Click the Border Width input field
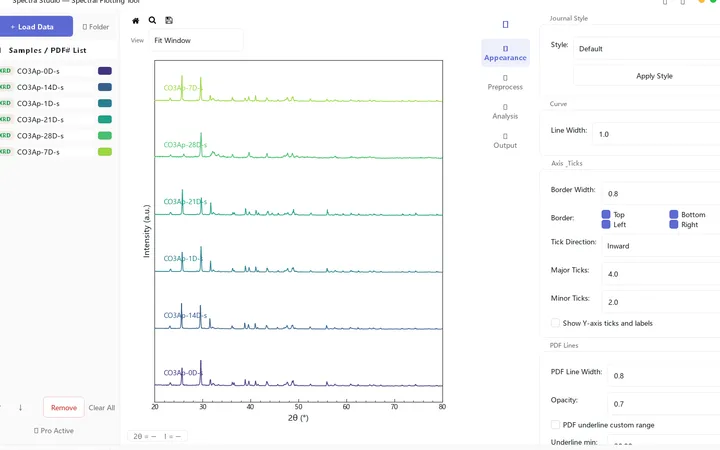The image size is (720, 450). (x=661, y=194)
